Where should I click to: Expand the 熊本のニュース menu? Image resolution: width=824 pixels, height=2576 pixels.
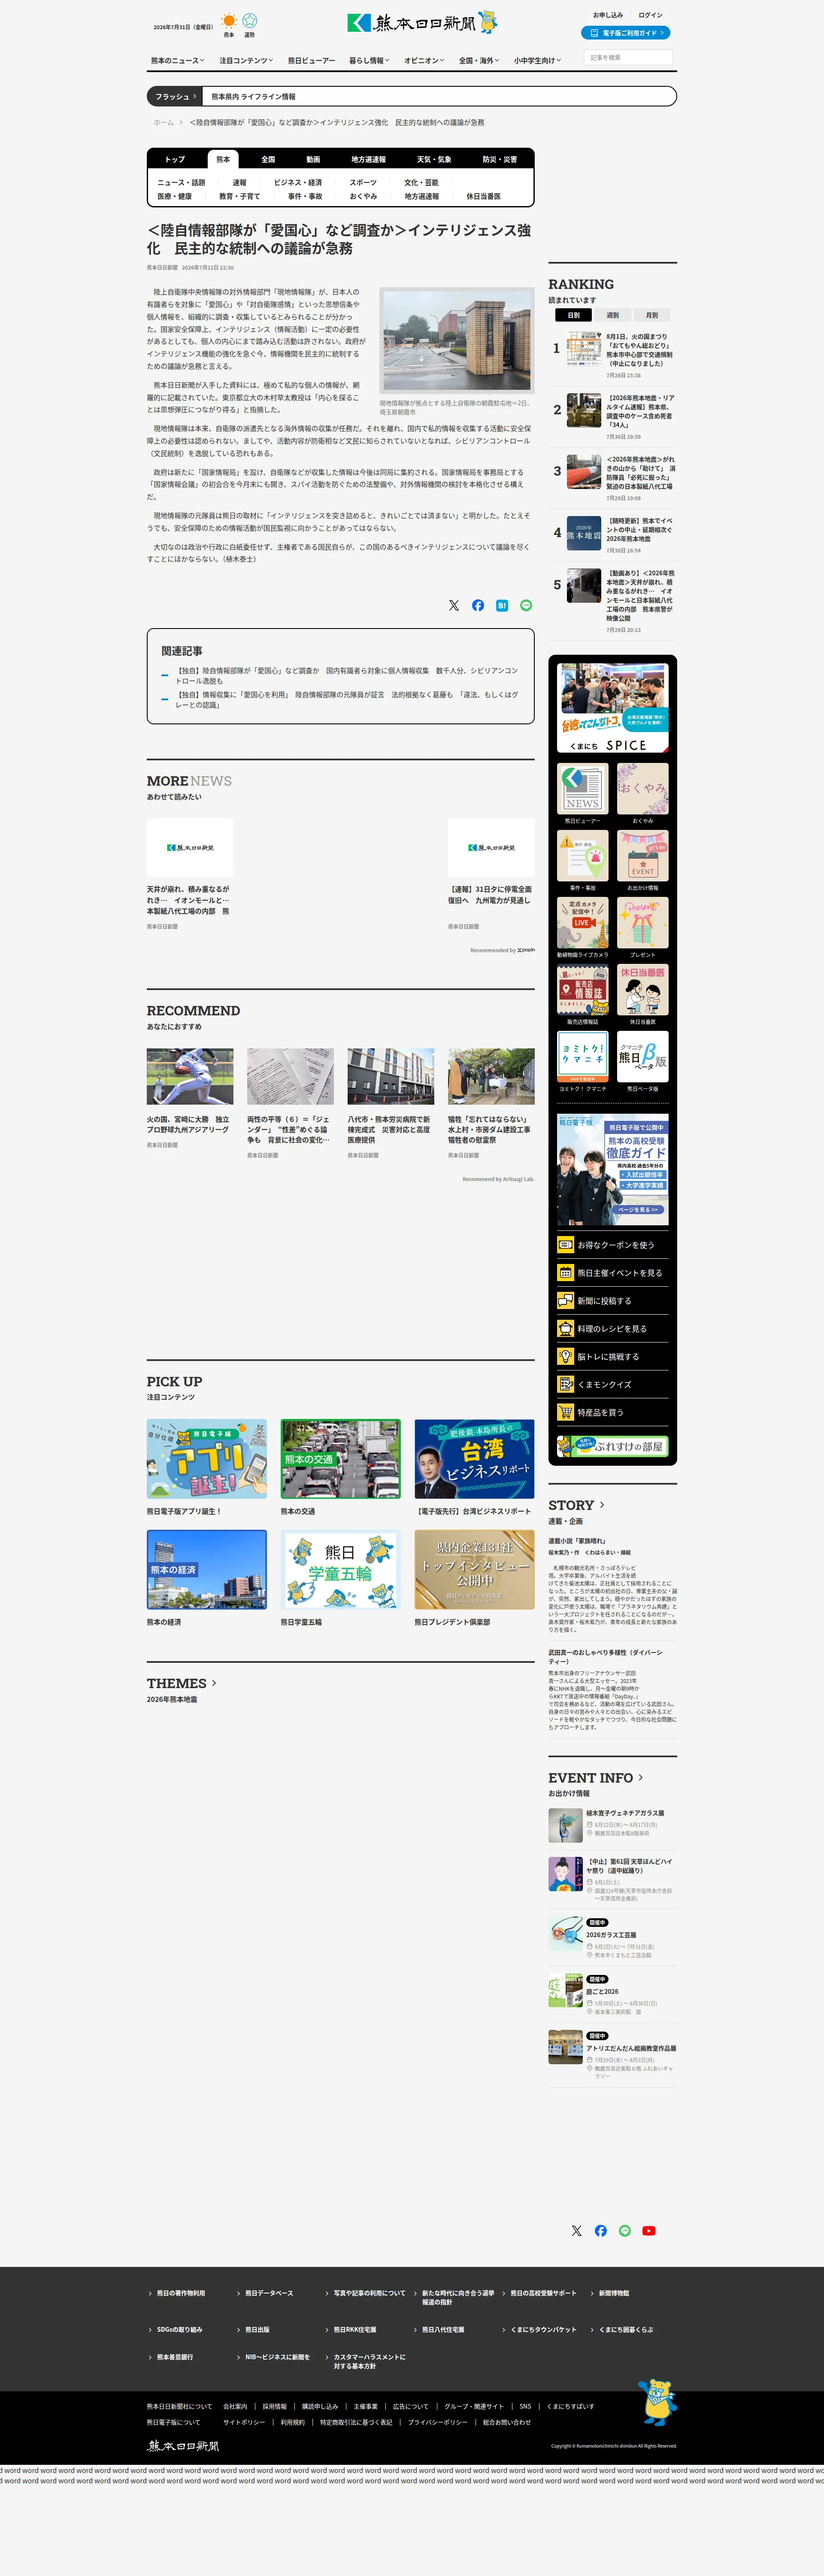coord(178,61)
